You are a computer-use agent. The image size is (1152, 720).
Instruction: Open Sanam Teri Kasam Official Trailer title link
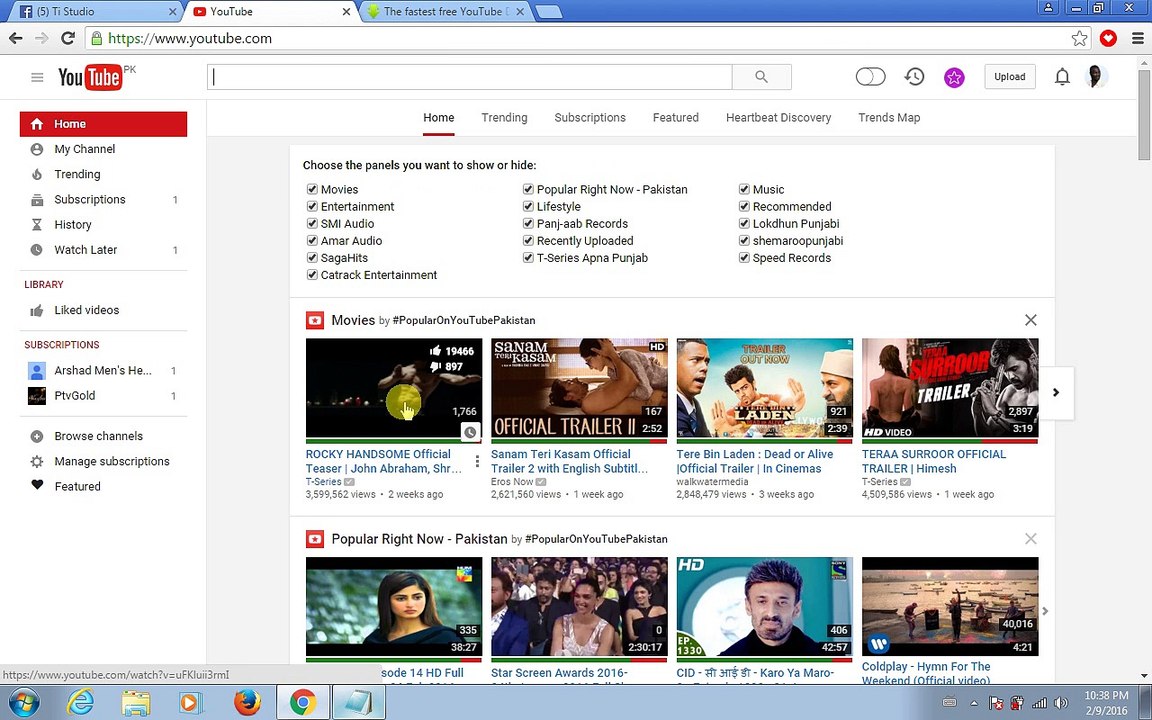click(x=569, y=461)
